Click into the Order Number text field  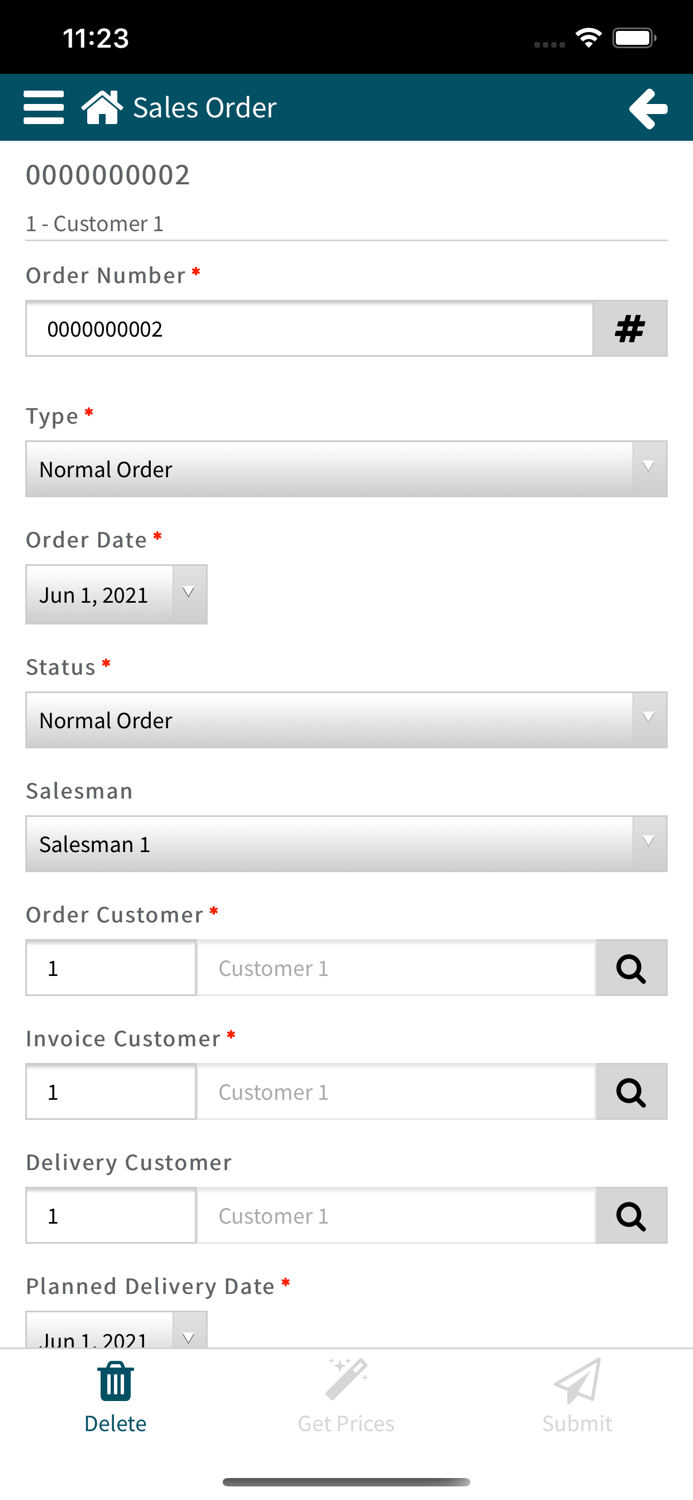310,328
